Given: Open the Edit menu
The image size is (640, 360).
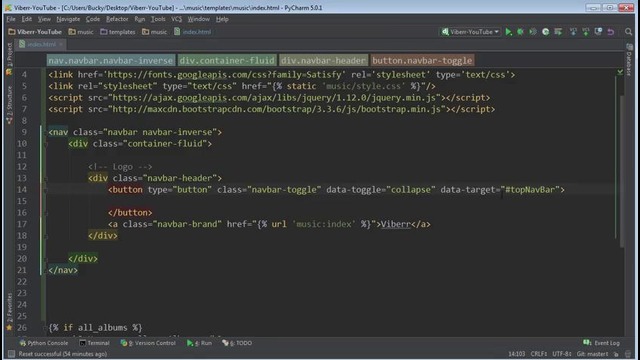Looking at the screenshot, I should (27, 19).
